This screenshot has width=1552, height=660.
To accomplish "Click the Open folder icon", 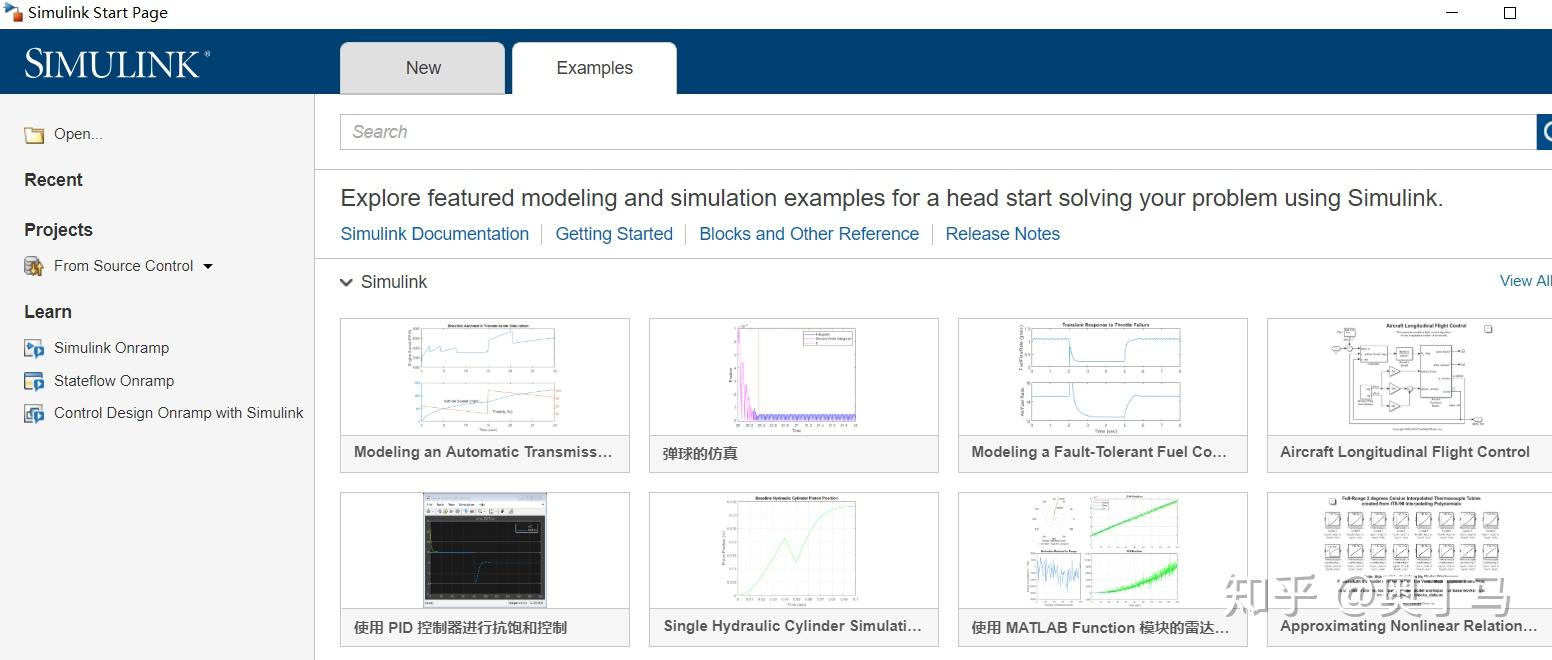I will click(33, 133).
